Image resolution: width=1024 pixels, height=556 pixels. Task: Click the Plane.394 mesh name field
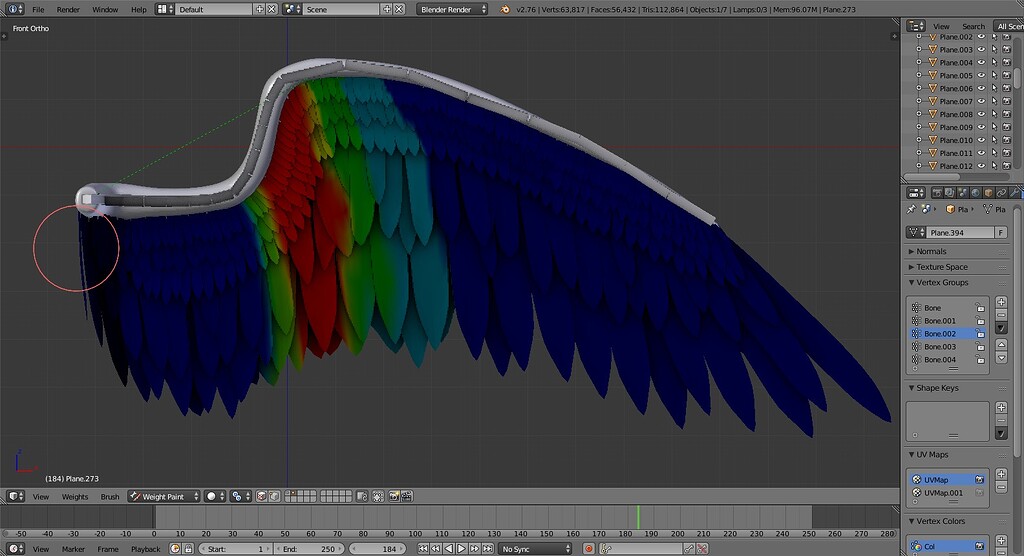click(x=961, y=233)
